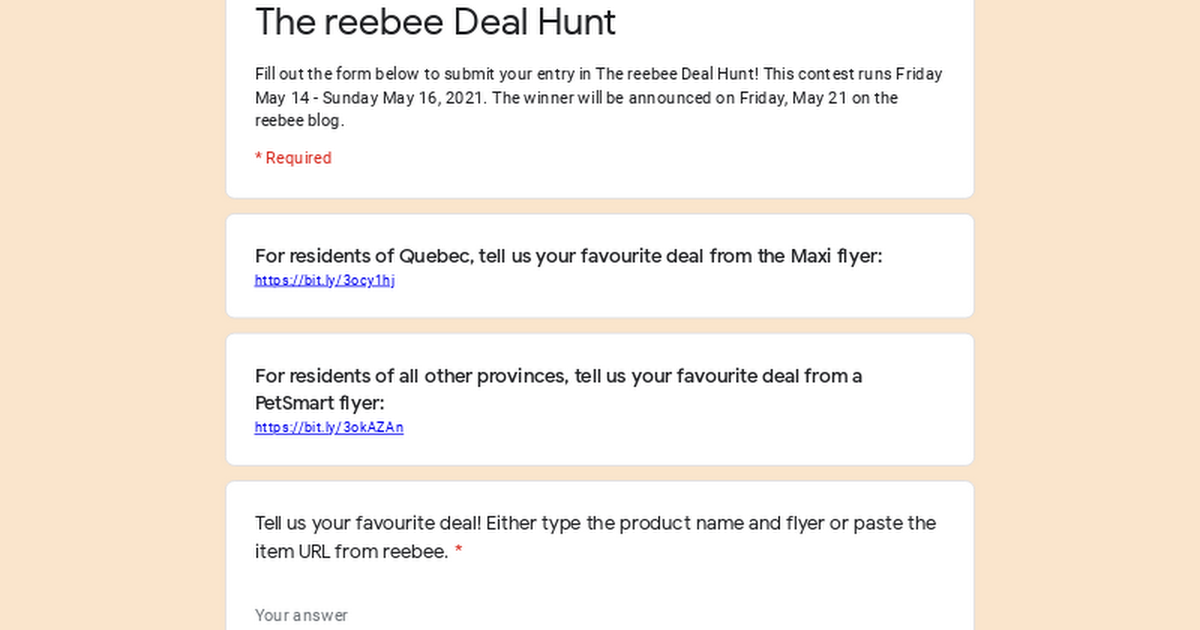
Task: Click the 'Fill out the form below' description paragraph
Action: pyautogui.click(x=599, y=98)
